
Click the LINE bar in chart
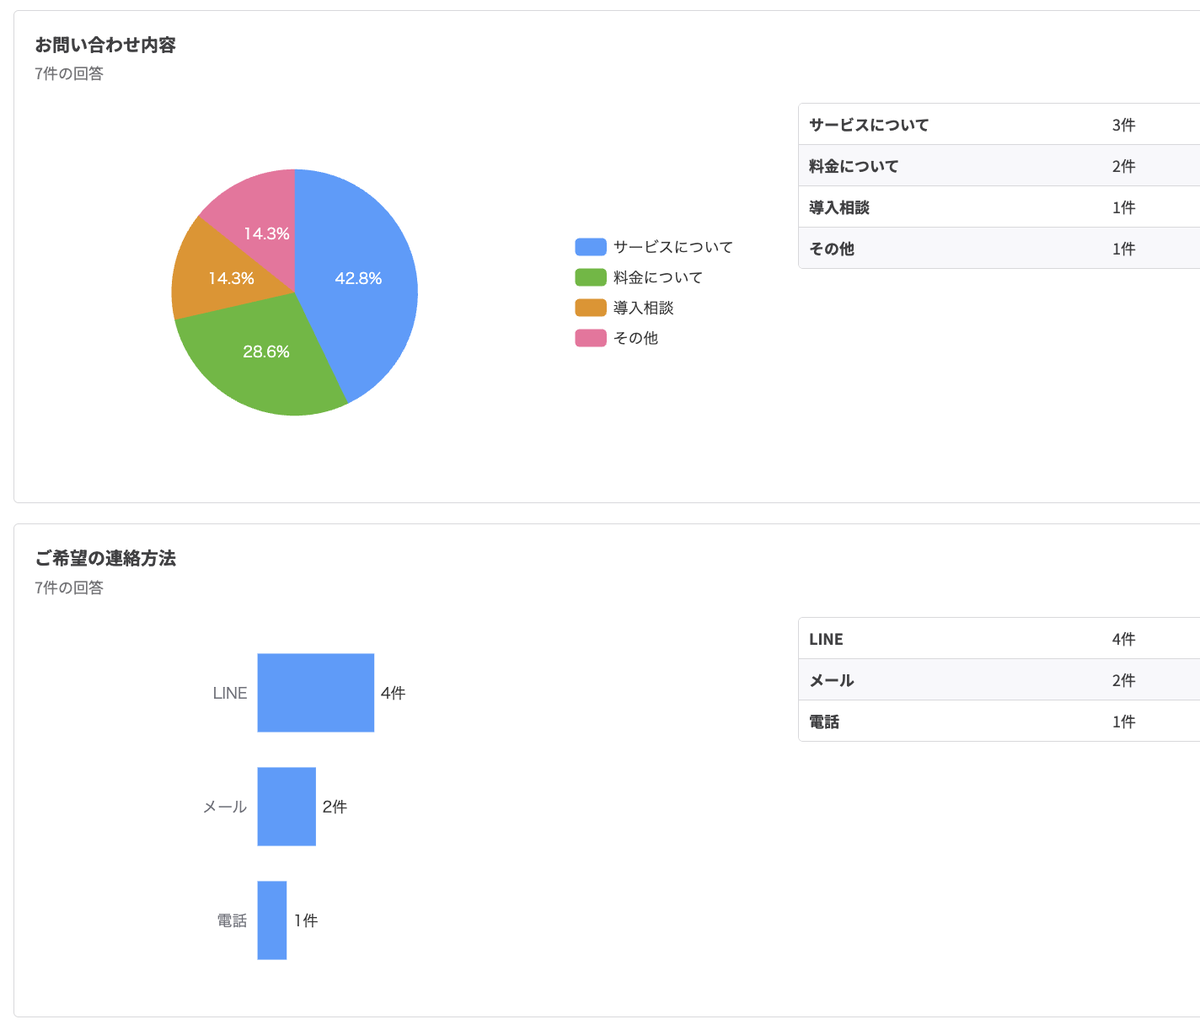tap(316, 693)
